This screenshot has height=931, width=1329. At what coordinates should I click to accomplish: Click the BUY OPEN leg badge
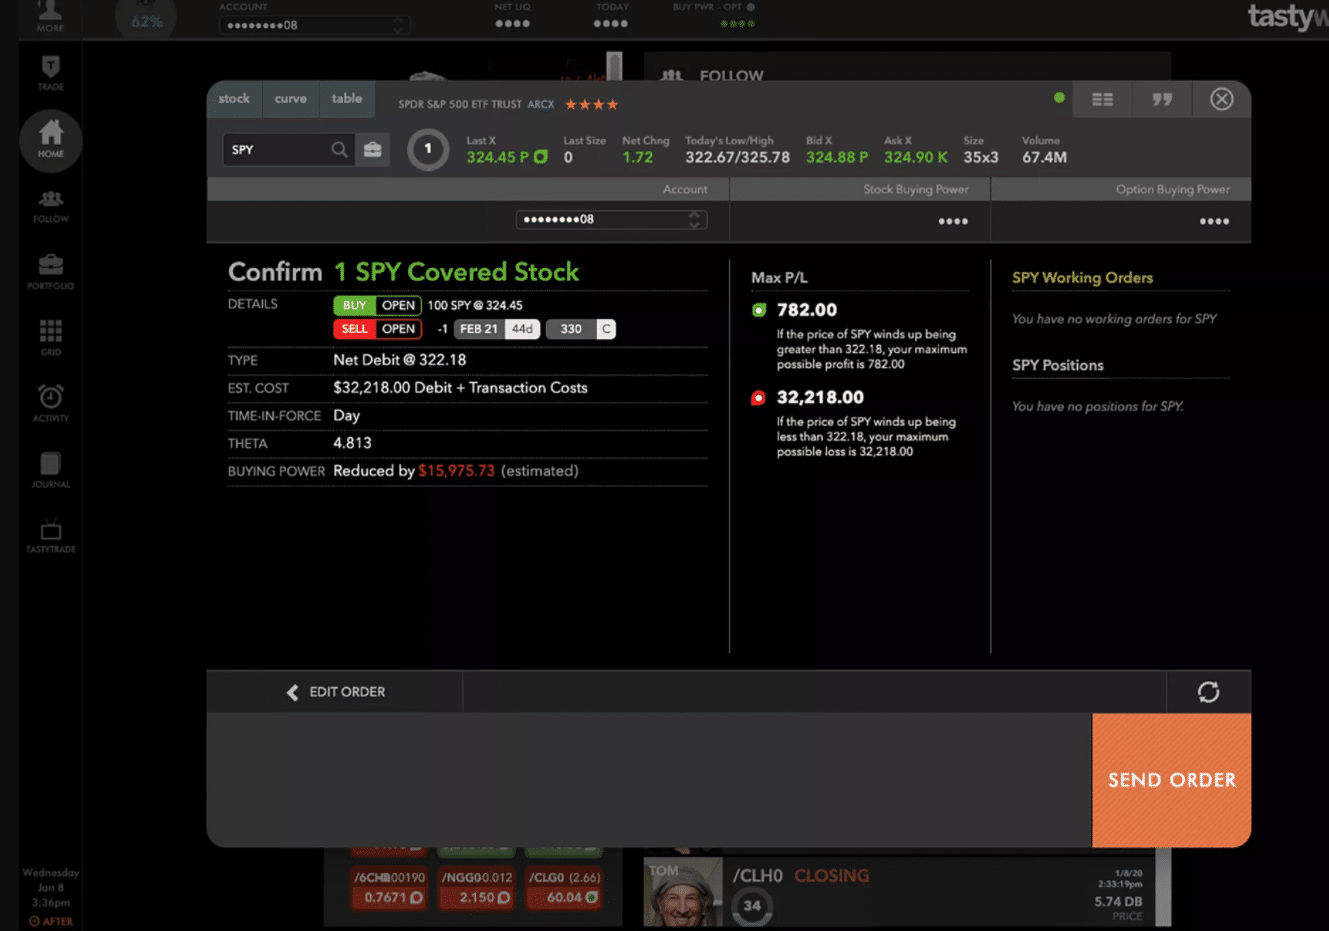(377, 305)
